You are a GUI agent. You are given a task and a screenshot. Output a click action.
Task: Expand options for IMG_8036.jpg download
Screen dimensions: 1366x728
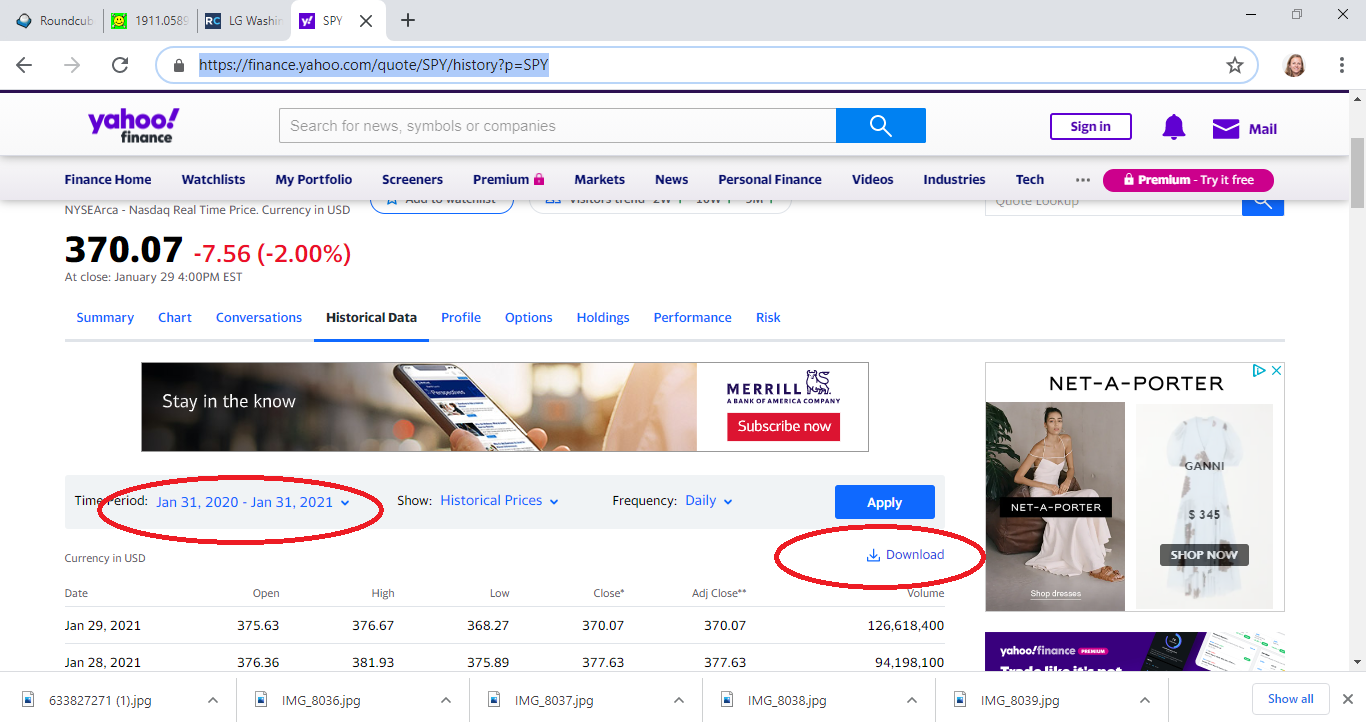(445, 700)
